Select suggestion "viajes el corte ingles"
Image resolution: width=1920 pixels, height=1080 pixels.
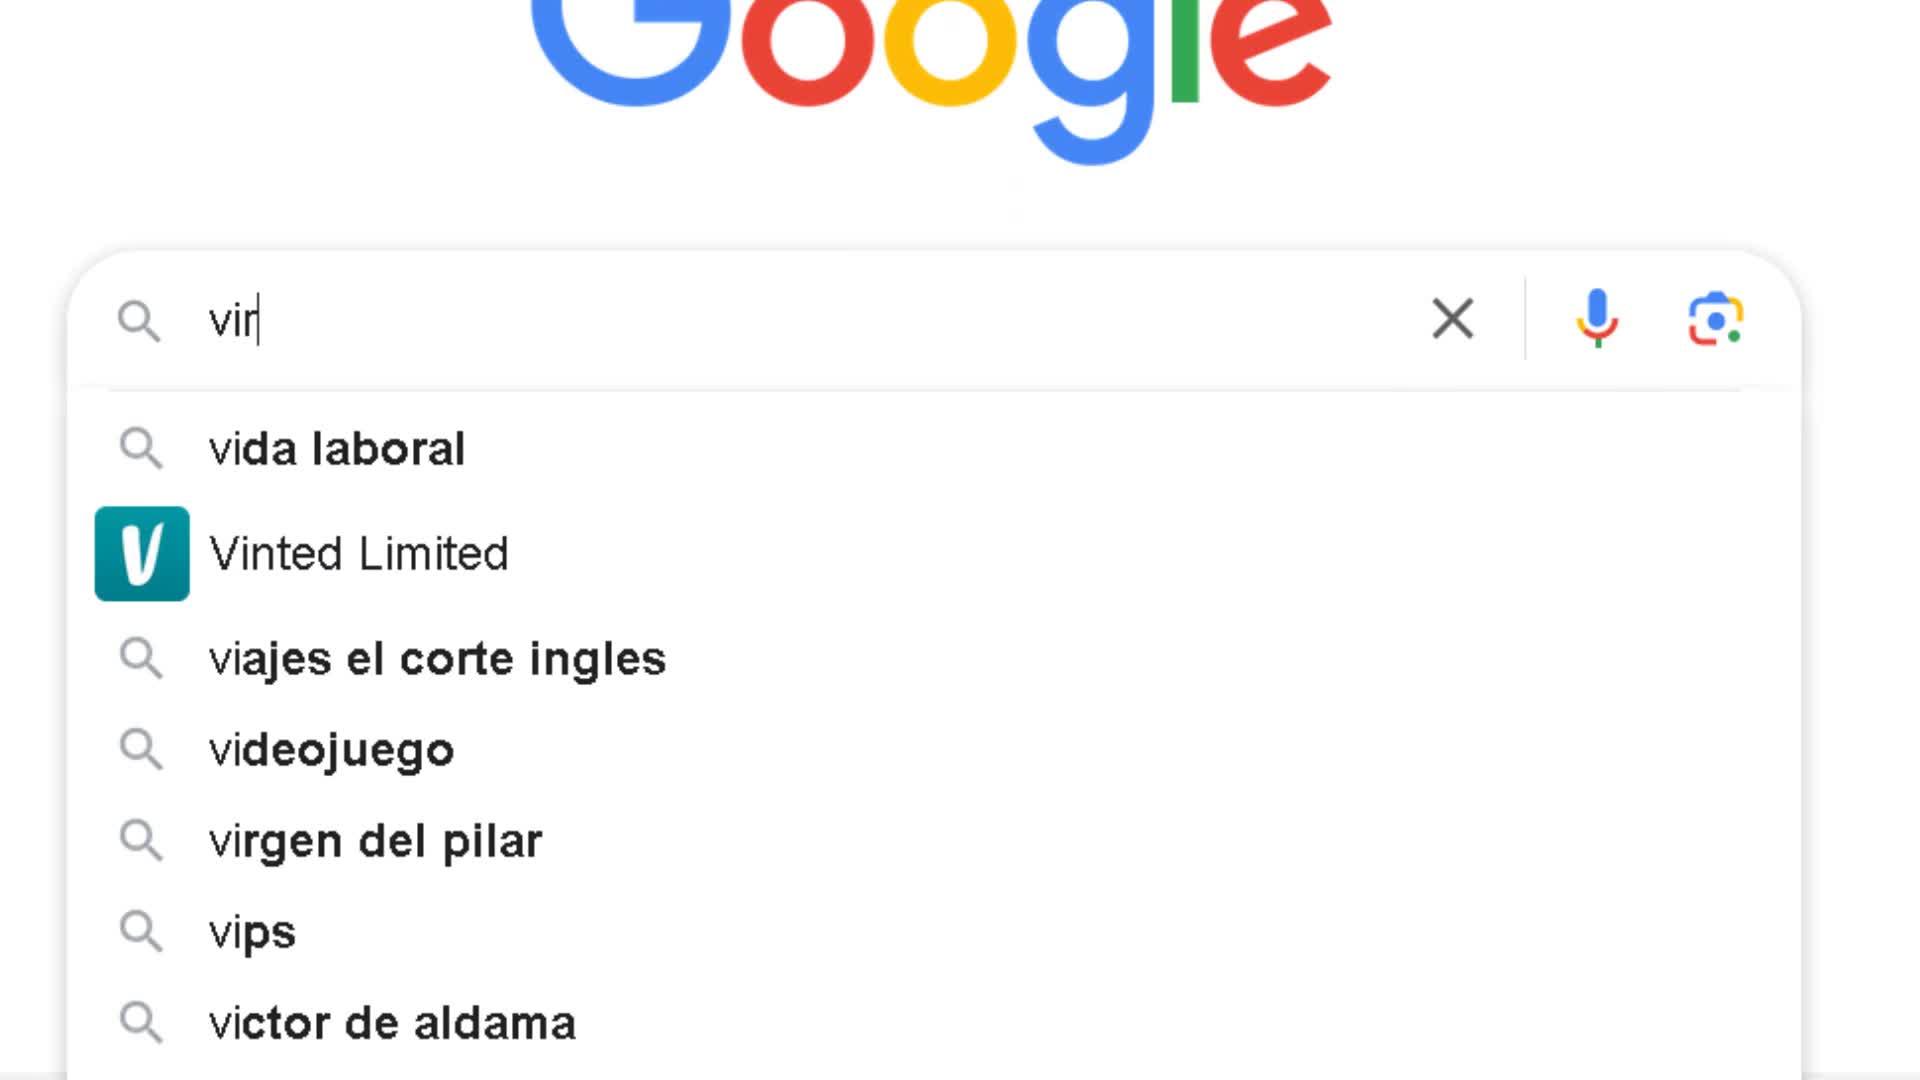pyautogui.click(x=437, y=659)
